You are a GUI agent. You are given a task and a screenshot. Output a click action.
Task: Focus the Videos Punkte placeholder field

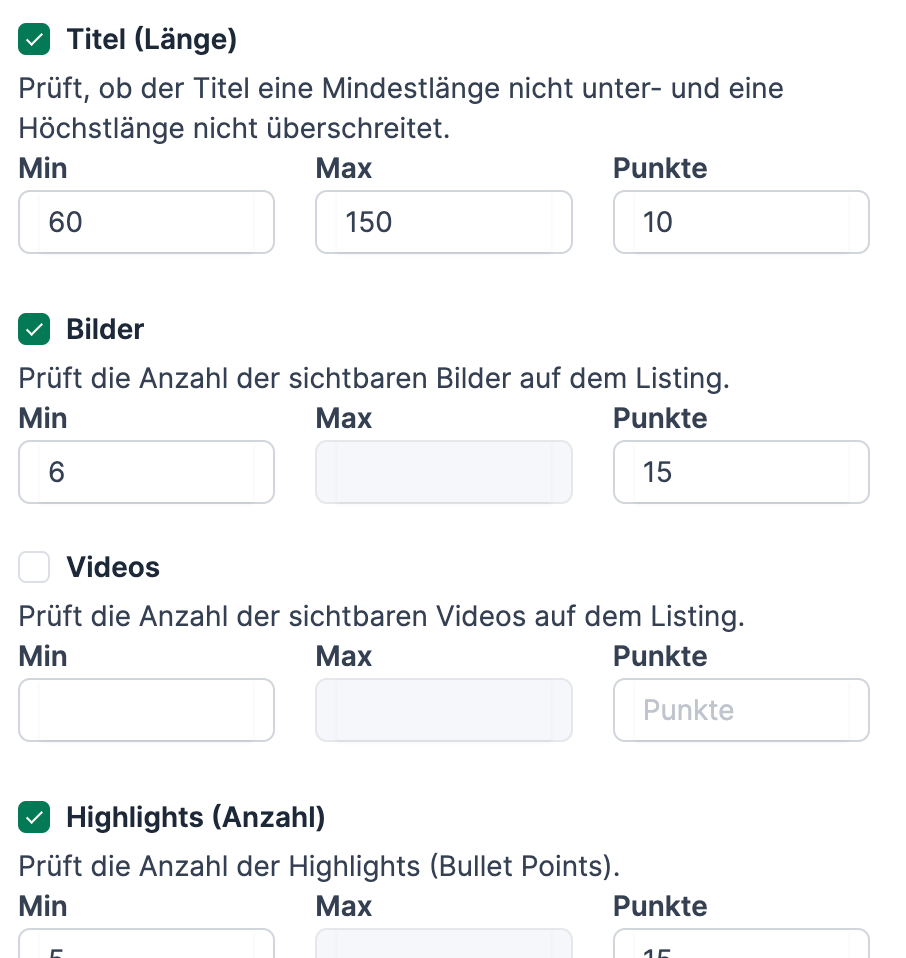(740, 710)
